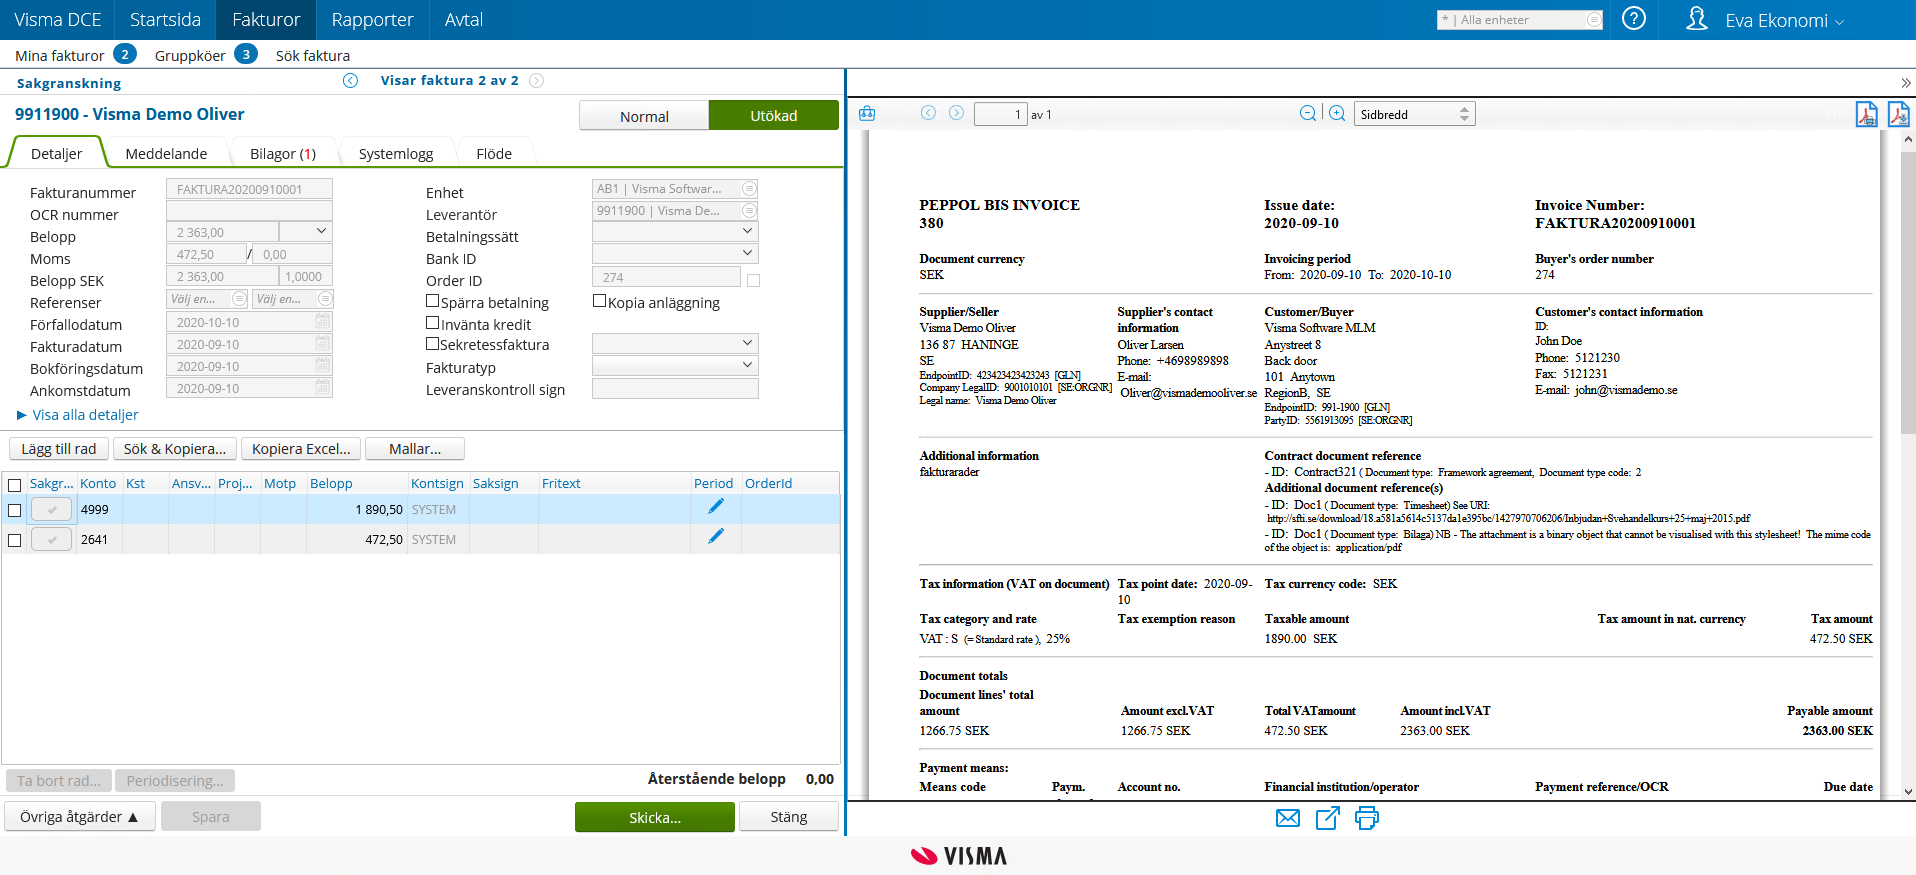Go to next PDF page

(x=956, y=113)
